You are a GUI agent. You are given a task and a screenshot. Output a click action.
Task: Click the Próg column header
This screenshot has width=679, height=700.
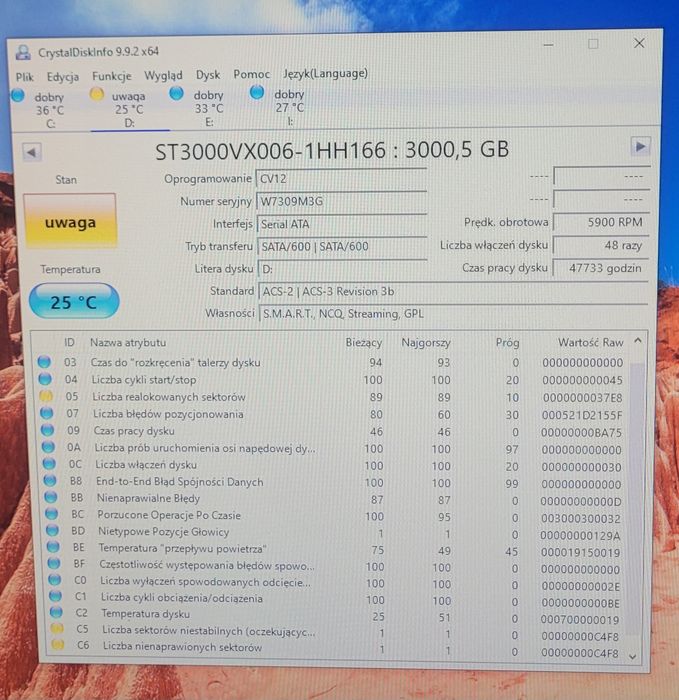tap(508, 342)
